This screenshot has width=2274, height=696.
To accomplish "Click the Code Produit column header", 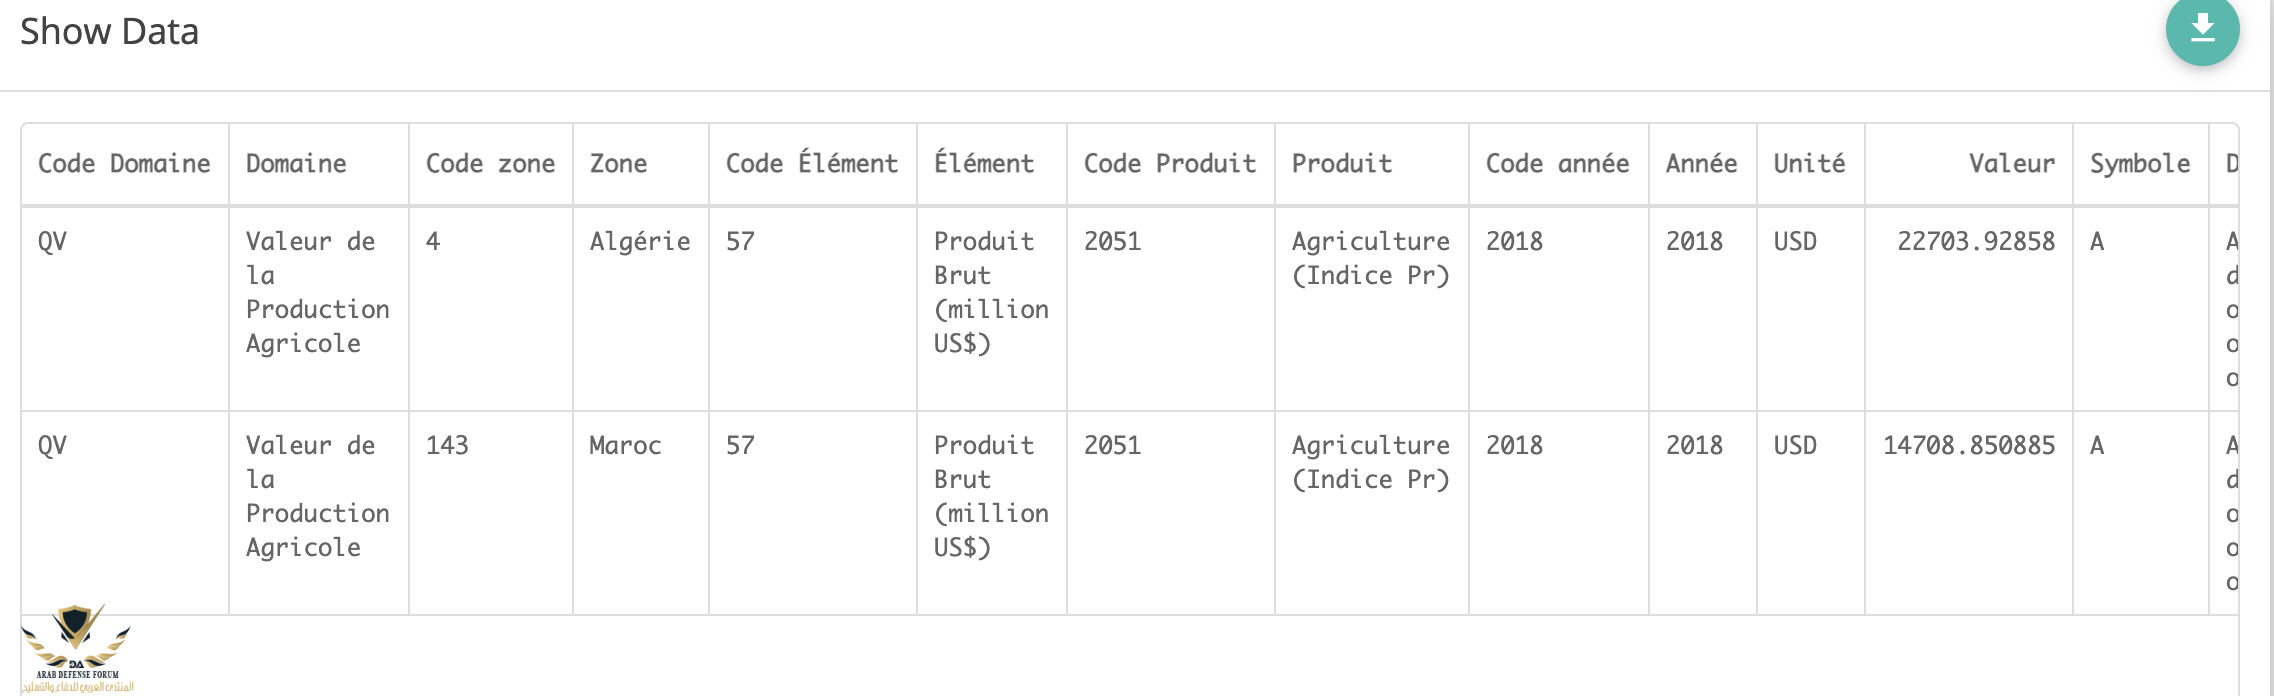I will [1169, 164].
